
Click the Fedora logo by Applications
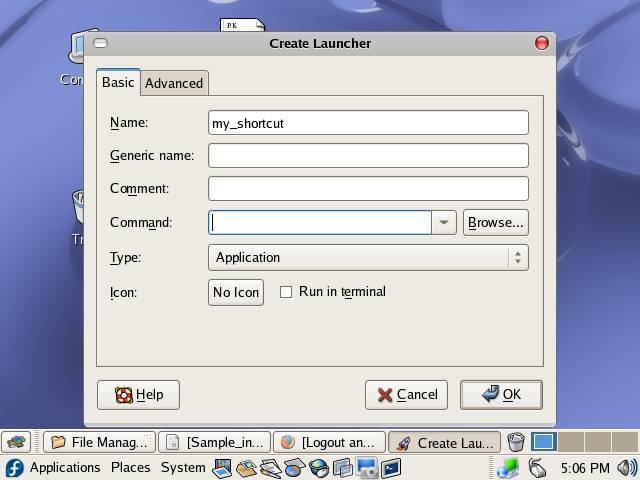(x=14, y=468)
